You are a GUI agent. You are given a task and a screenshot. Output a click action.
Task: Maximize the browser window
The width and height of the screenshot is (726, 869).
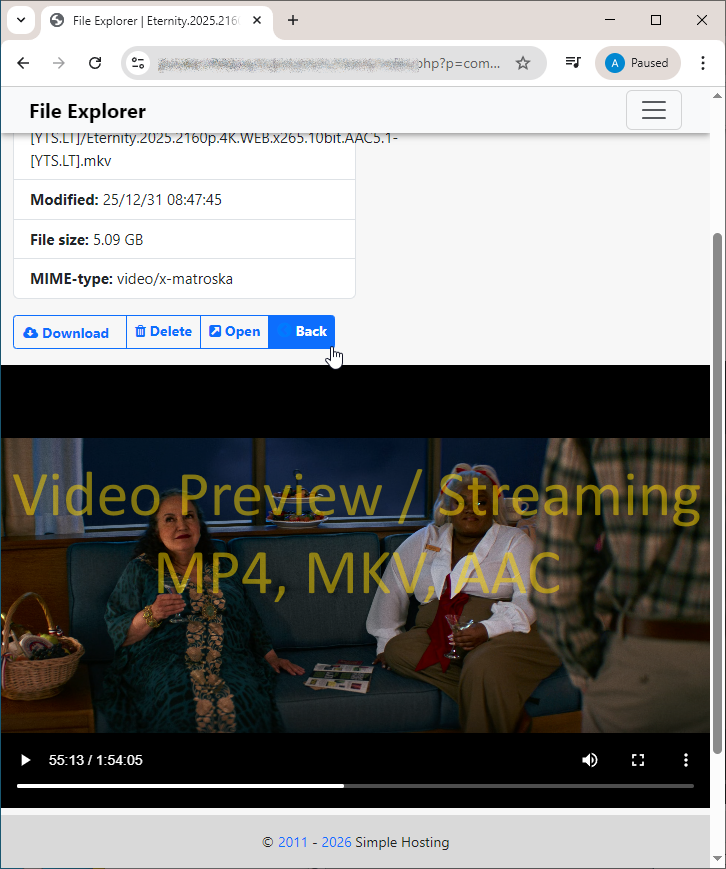(656, 21)
